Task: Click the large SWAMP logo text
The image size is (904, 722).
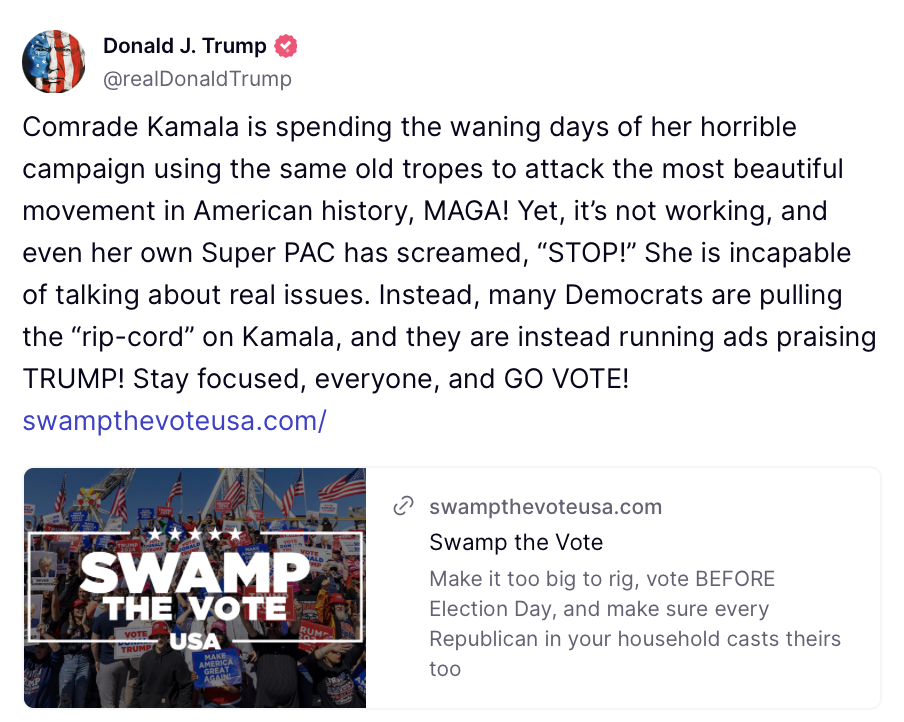Action: pyautogui.click(x=194, y=573)
